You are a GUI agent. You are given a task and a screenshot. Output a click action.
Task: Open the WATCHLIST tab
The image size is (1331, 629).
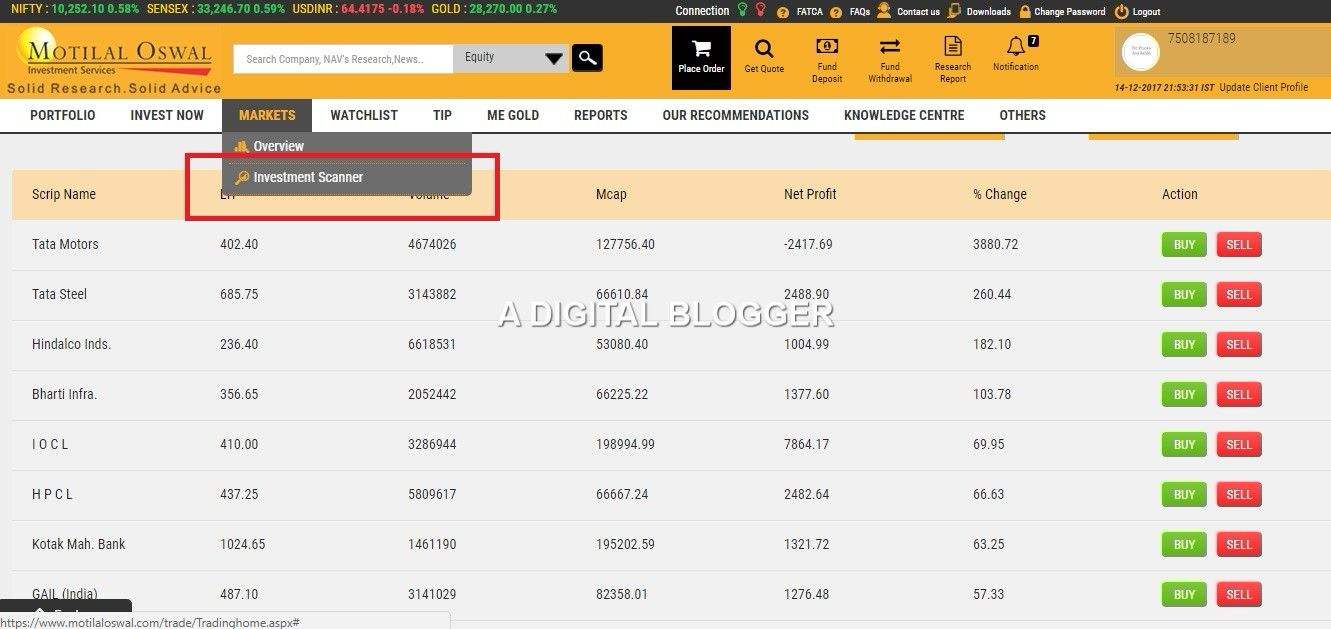pyautogui.click(x=364, y=115)
